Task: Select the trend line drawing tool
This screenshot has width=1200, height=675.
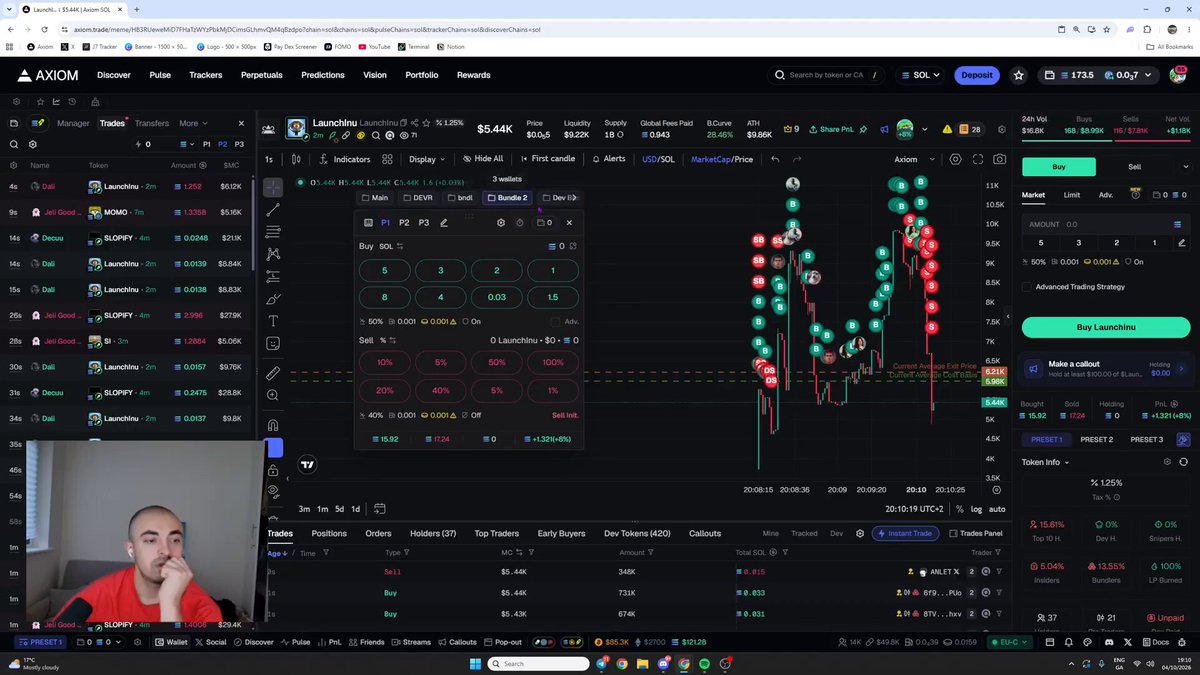Action: 273,210
